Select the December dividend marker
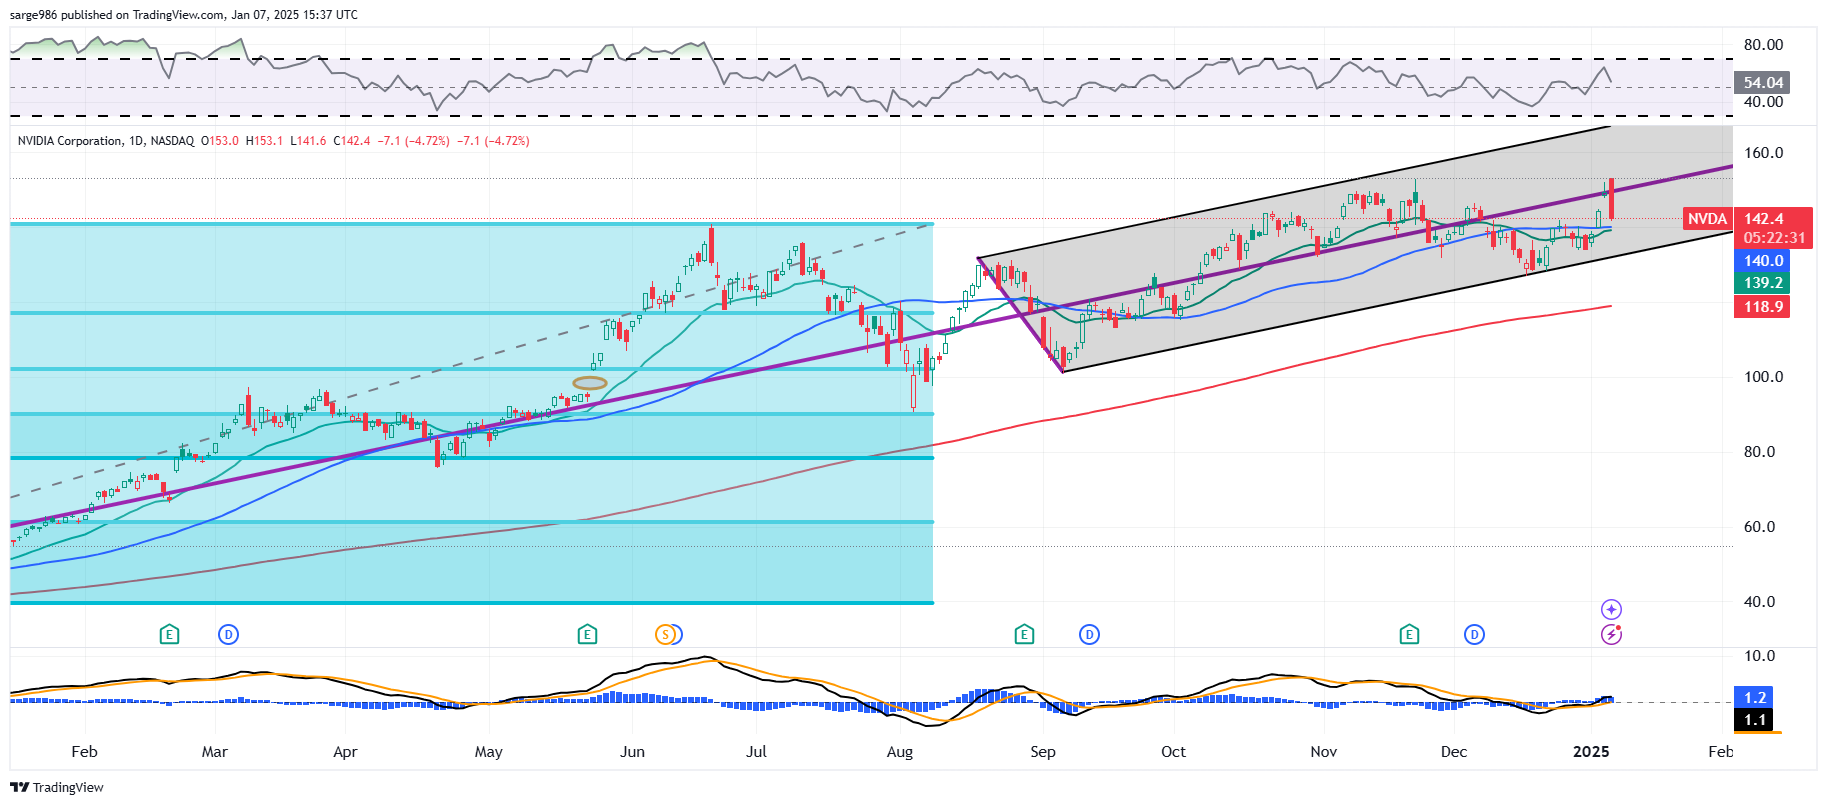This screenshot has height=805, width=1827. click(x=1474, y=634)
